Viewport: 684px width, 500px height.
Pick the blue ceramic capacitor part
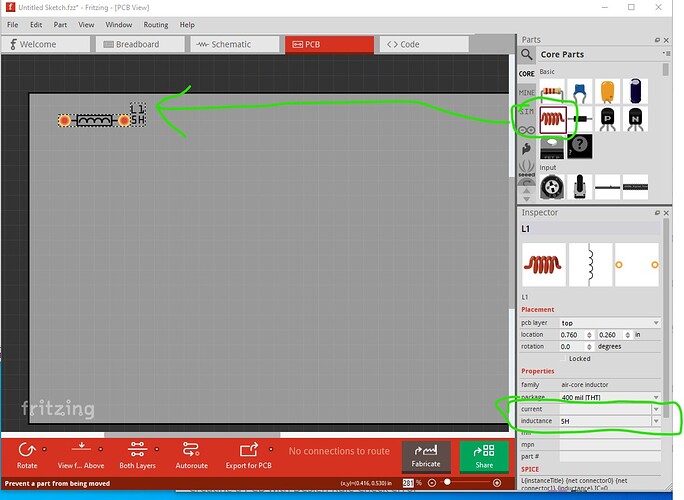tap(580, 91)
